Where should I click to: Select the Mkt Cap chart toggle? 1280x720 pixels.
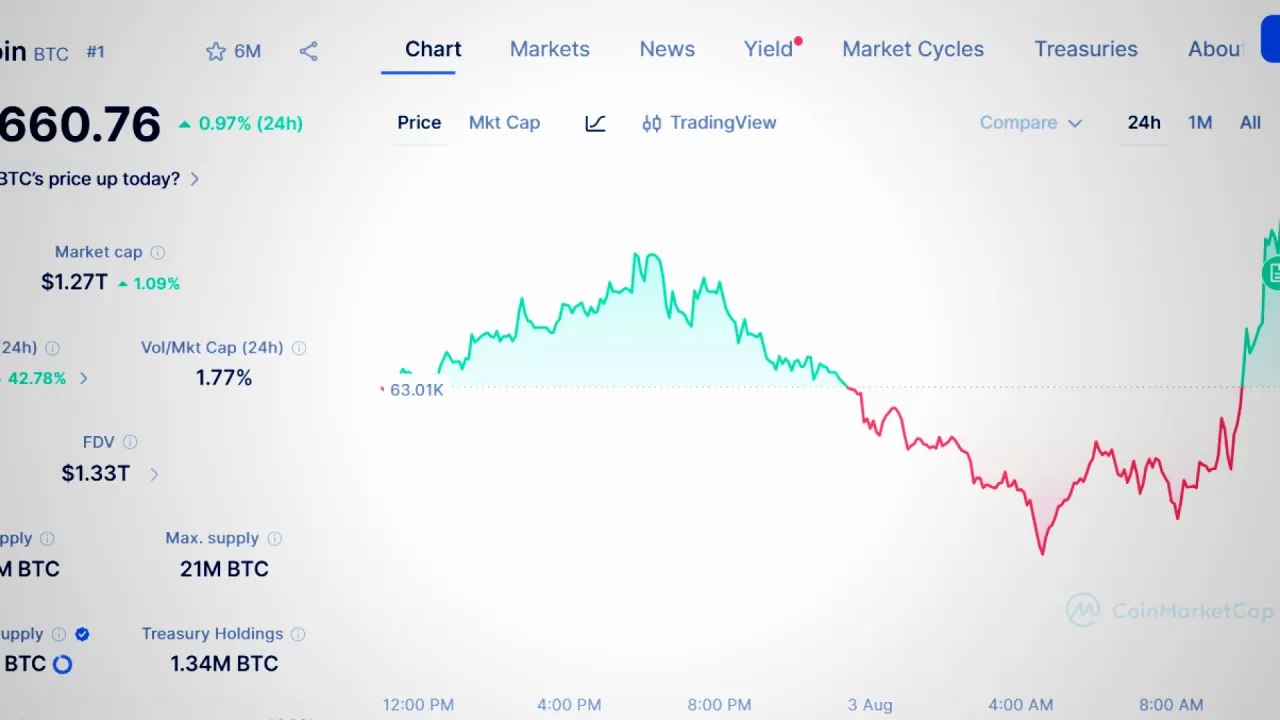pyautogui.click(x=504, y=123)
